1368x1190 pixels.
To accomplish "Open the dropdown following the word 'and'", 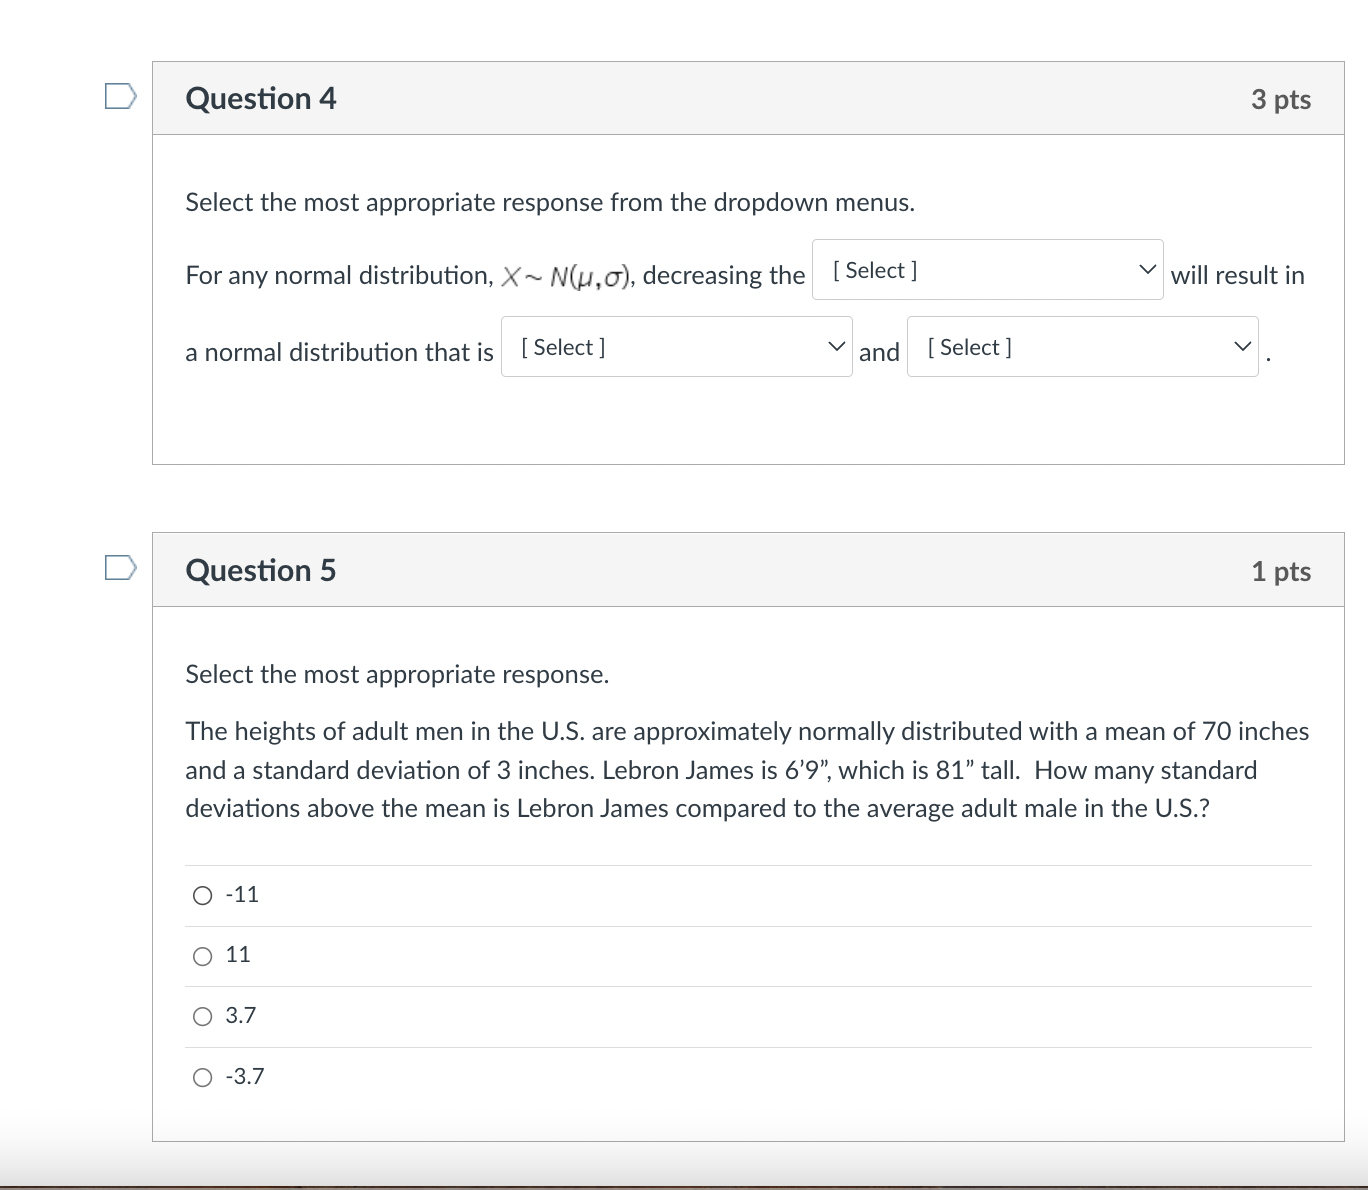I will click(x=1083, y=345).
